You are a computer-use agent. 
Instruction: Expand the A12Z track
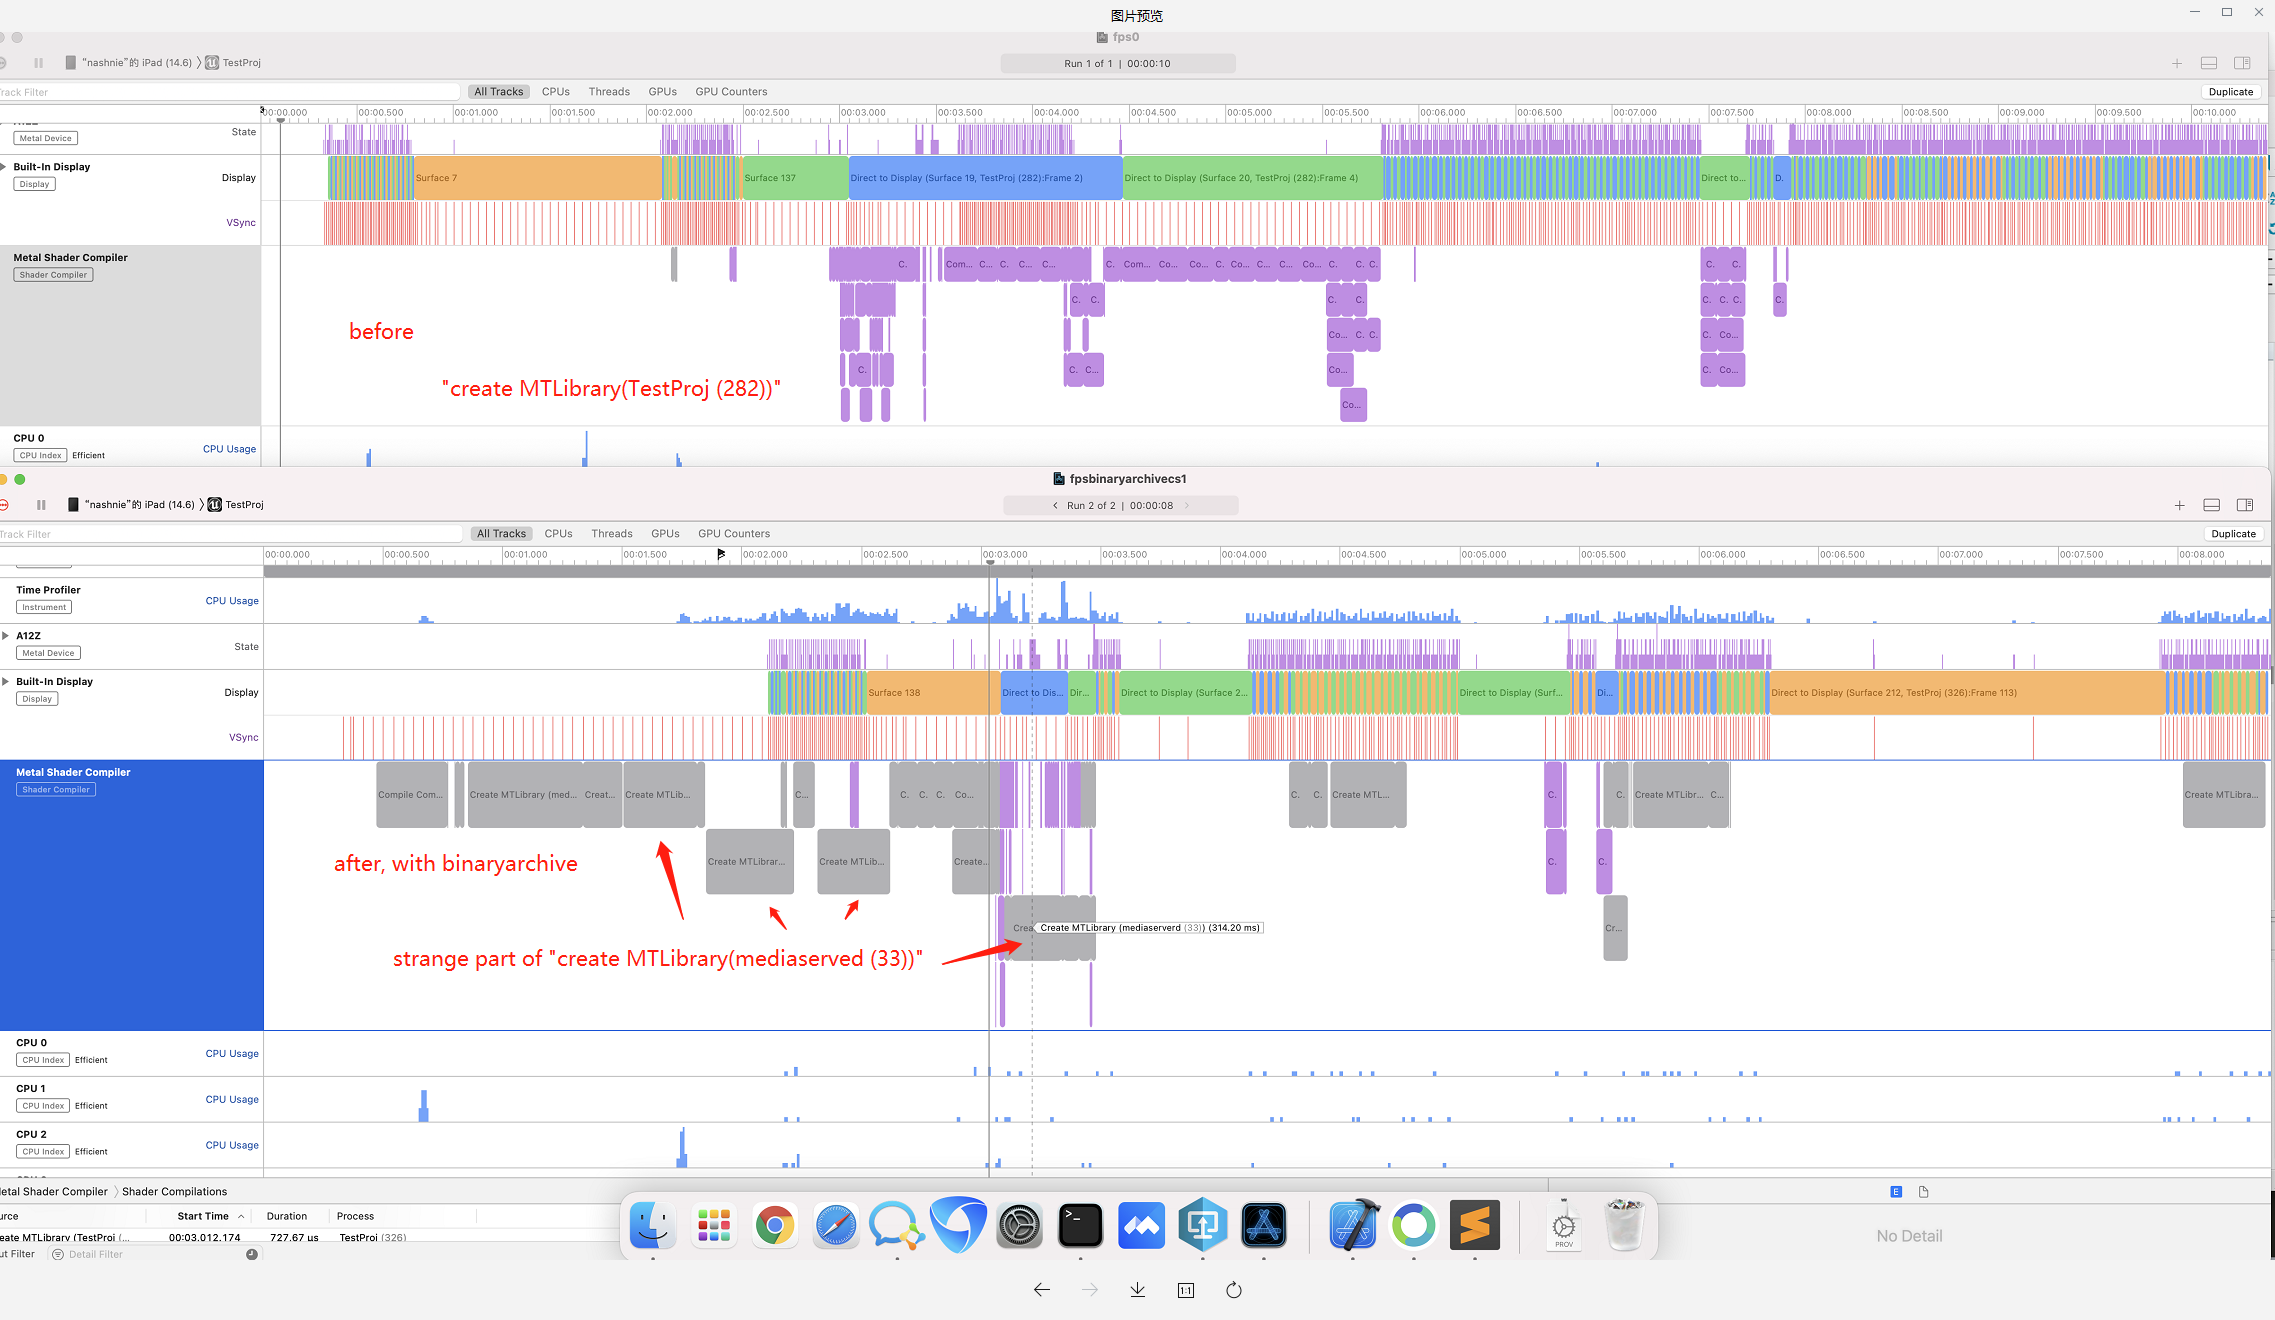(x=6, y=636)
